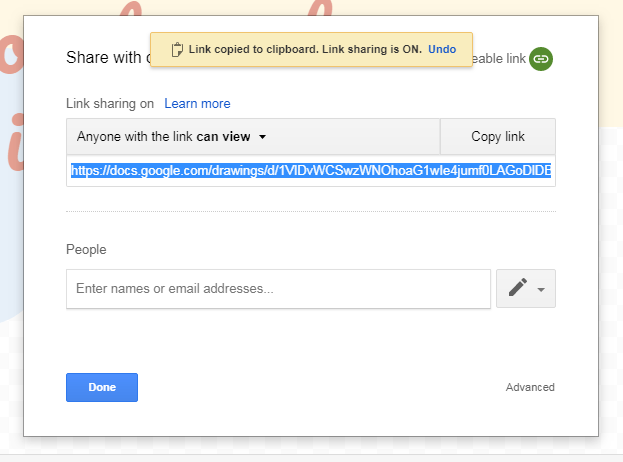623x462 pixels.
Task: Undo link sharing from the notification
Action: coord(442,49)
